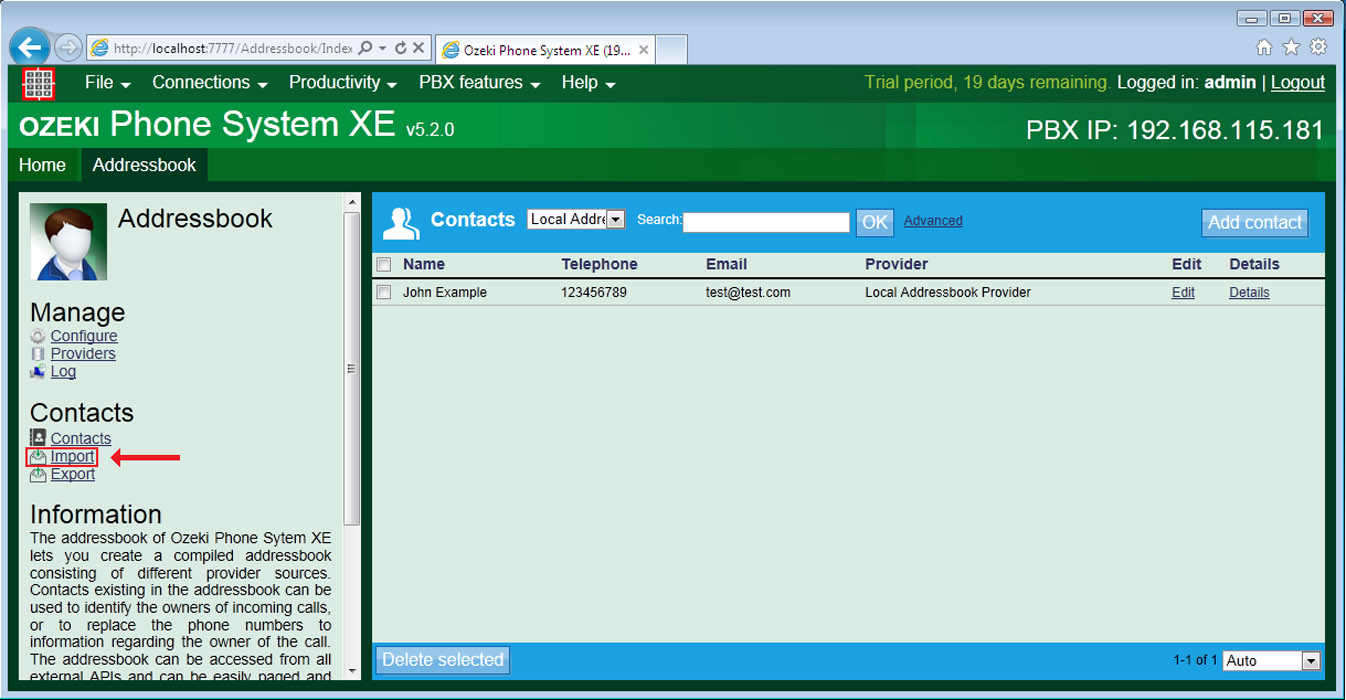Click Logout link
Viewport: 1346px width, 700px height.
(1298, 83)
